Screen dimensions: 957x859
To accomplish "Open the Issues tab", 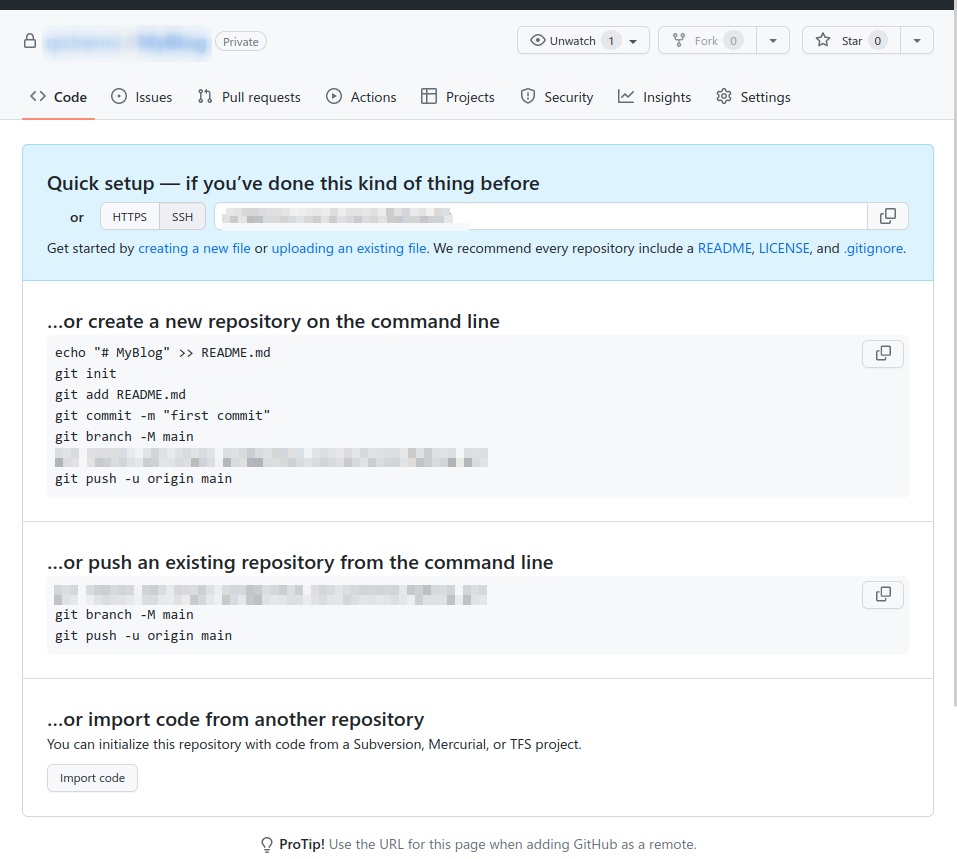I will tap(142, 97).
